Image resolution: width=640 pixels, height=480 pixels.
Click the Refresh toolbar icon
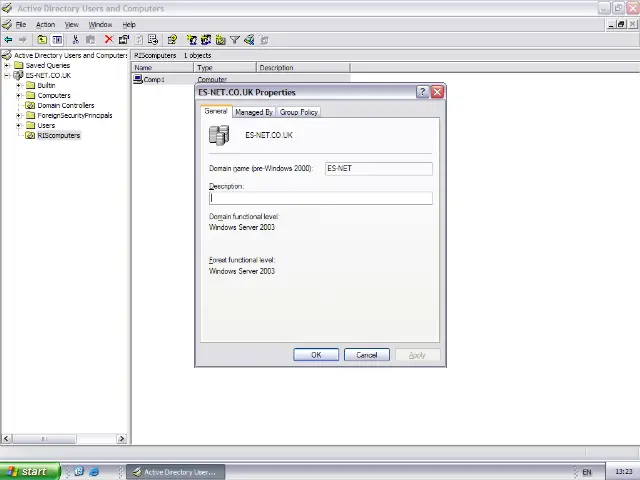point(139,40)
